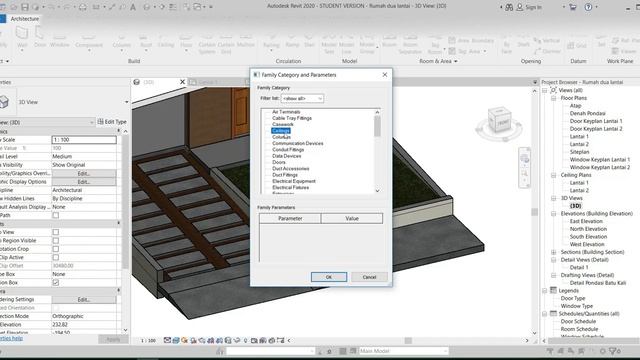Image resolution: width=640 pixels, height=360 pixels.
Task: Select Ceilings in the Family Category list
Action: click(281, 131)
